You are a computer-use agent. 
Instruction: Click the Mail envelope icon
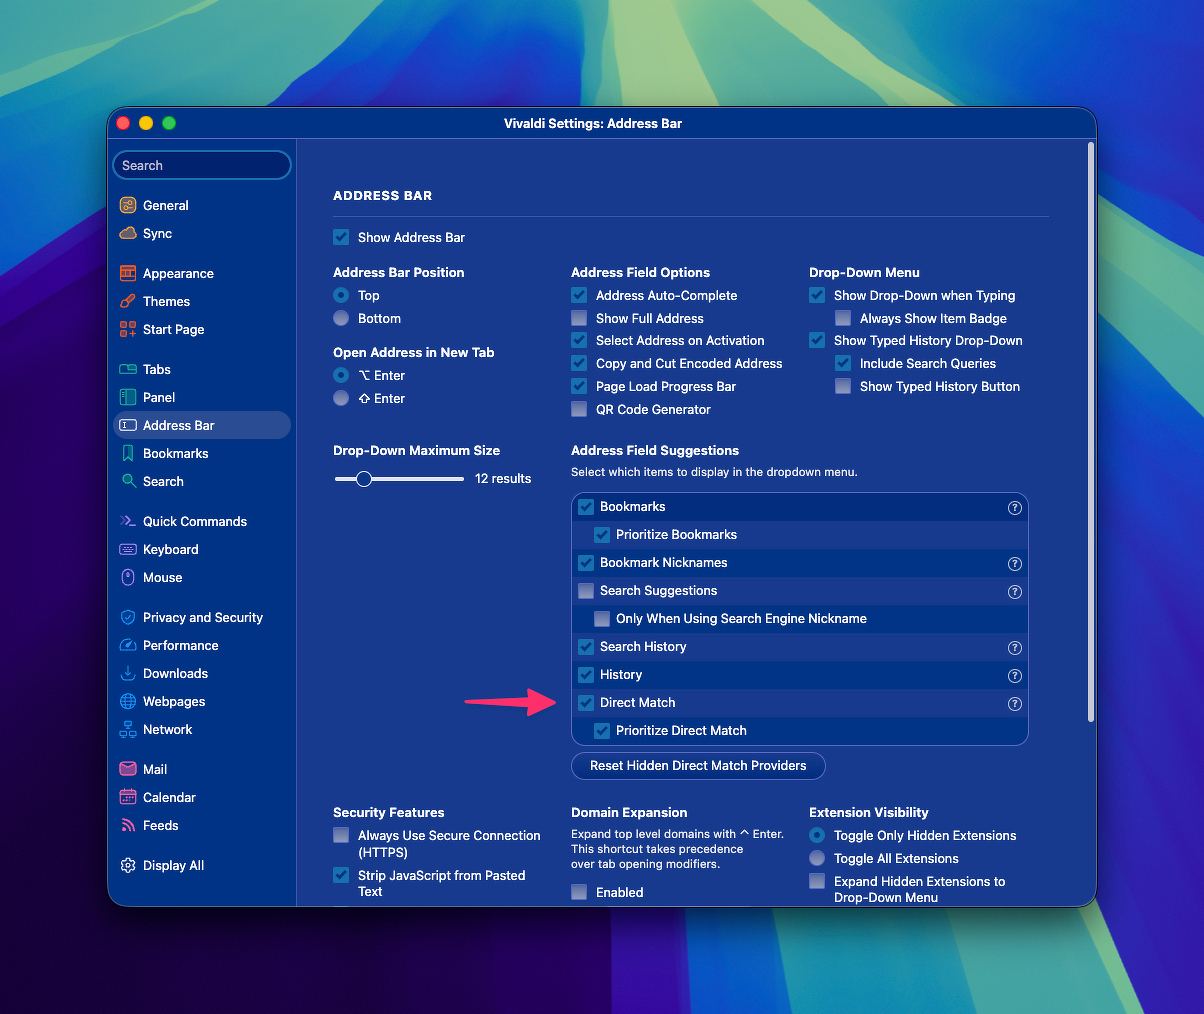click(128, 769)
